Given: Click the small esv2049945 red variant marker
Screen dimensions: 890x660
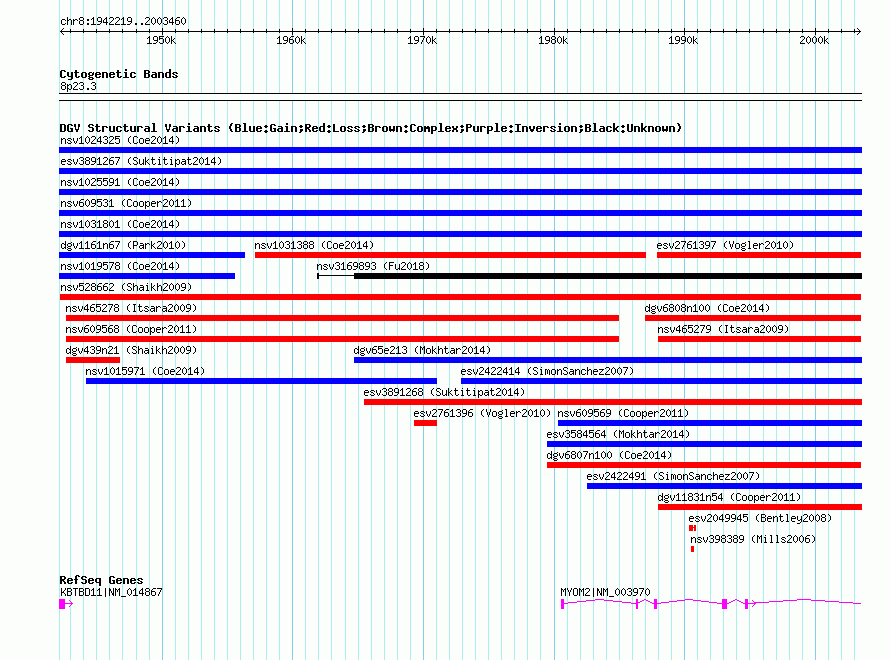Looking at the screenshot, I should (692, 528).
